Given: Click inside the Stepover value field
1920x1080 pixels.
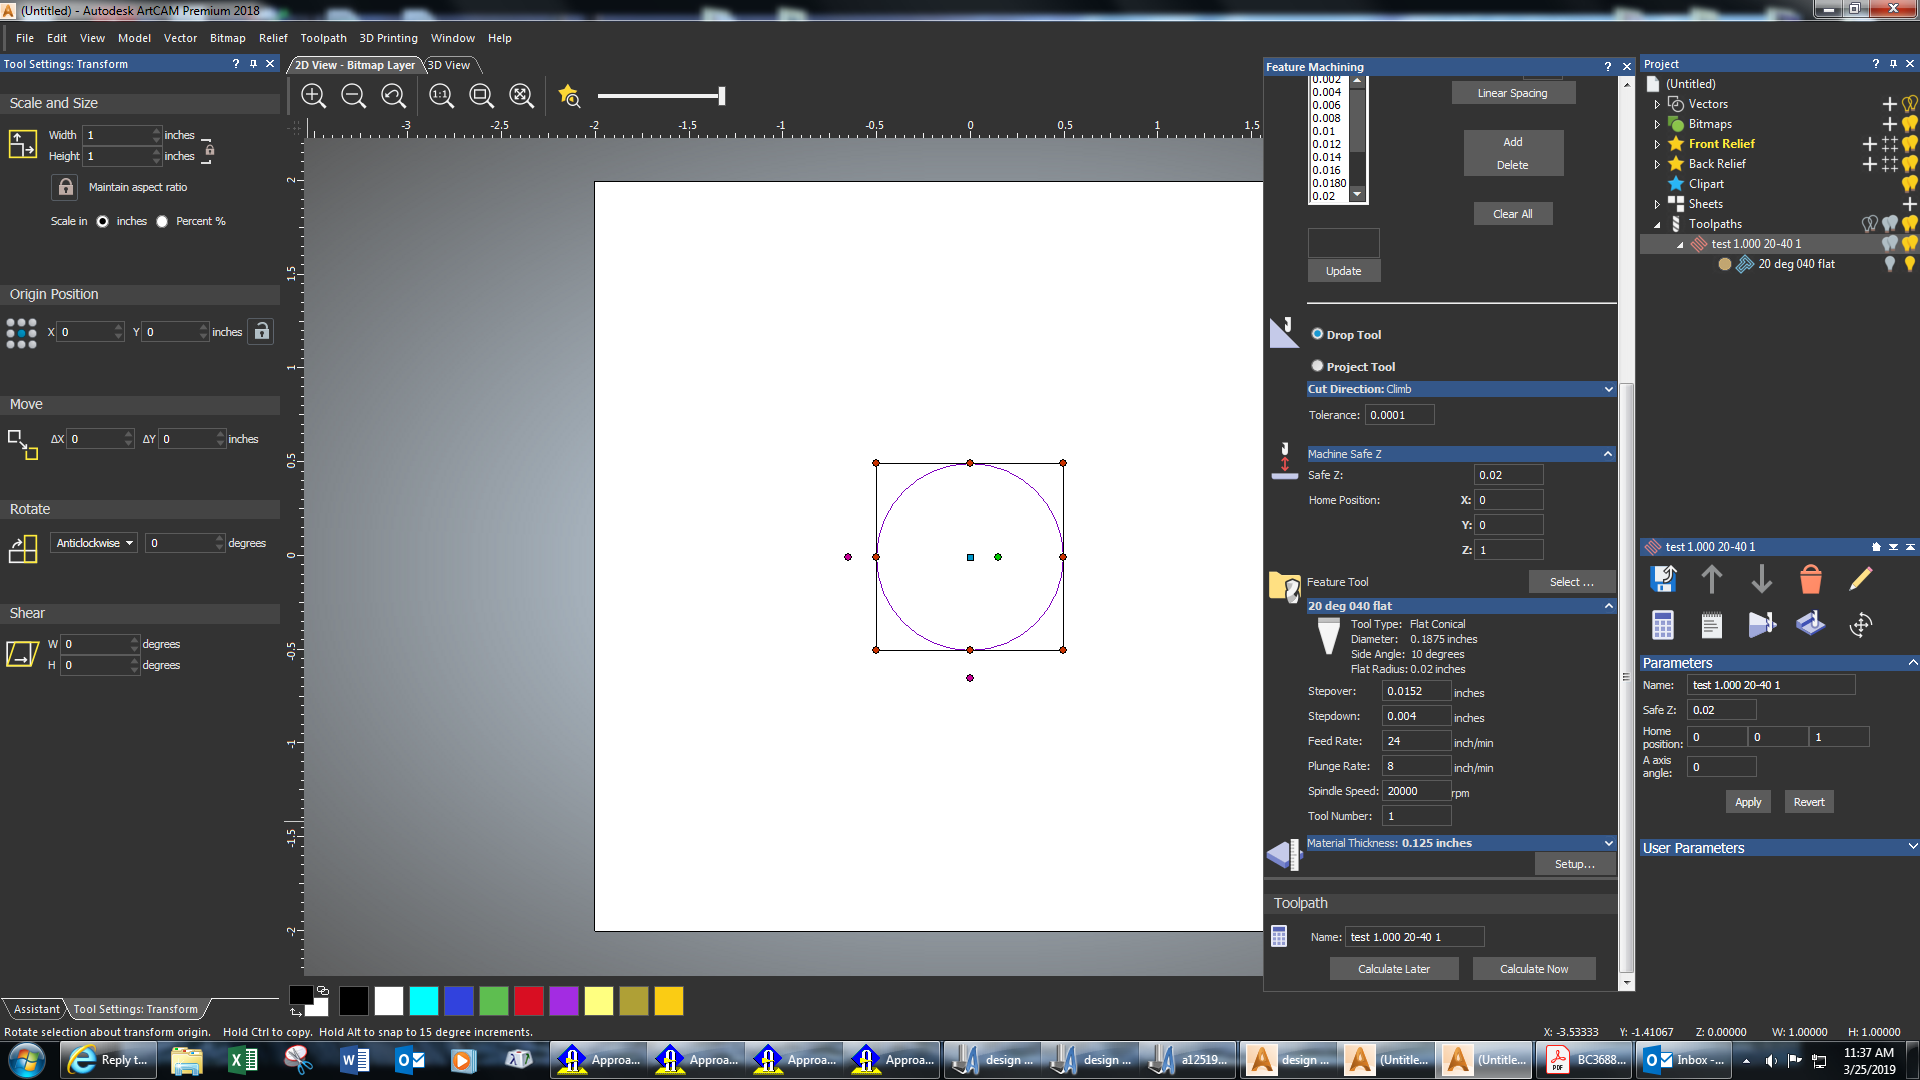Looking at the screenshot, I should click(1415, 690).
